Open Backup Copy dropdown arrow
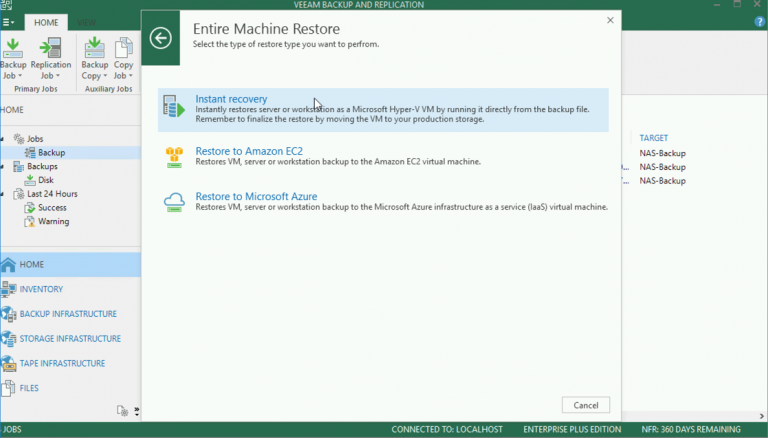768x438 pixels. 105,76
